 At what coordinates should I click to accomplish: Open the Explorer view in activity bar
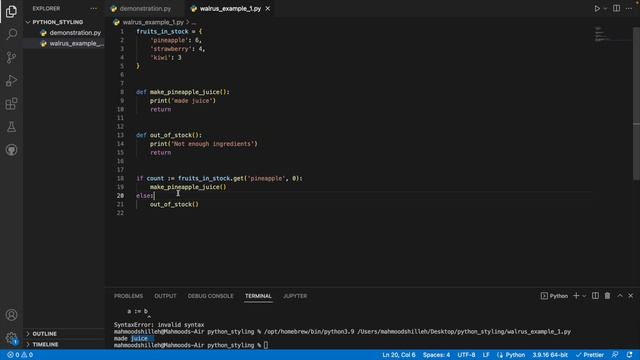(11, 11)
